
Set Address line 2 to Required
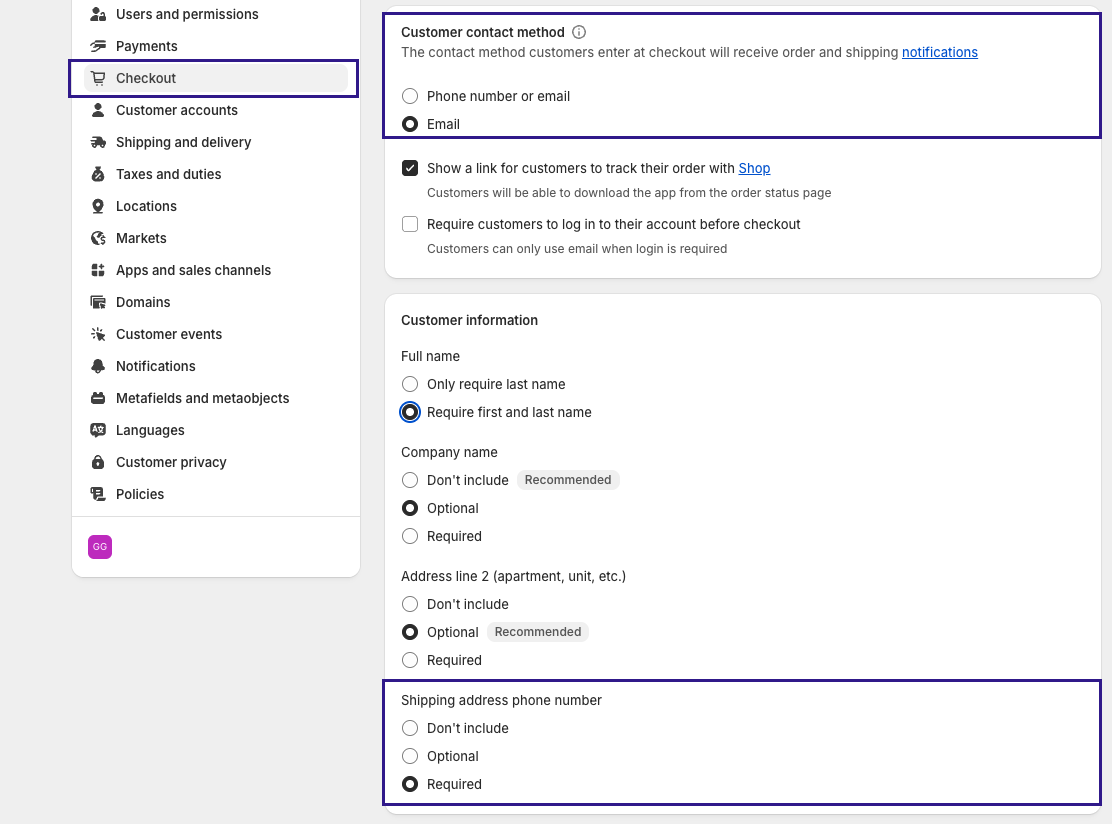coord(410,660)
